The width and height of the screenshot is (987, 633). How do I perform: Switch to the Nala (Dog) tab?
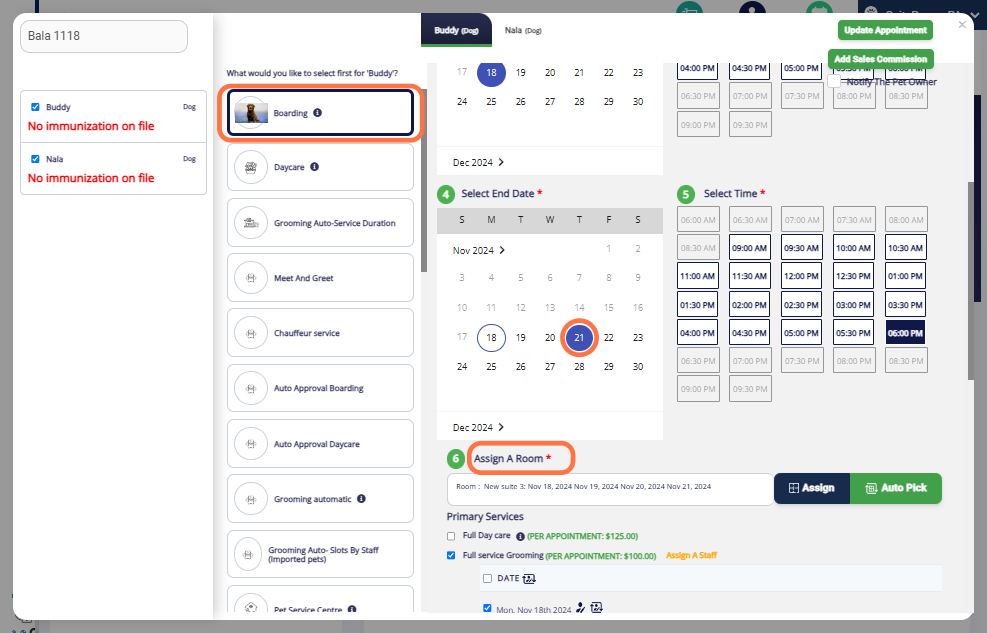pyautogui.click(x=523, y=30)
